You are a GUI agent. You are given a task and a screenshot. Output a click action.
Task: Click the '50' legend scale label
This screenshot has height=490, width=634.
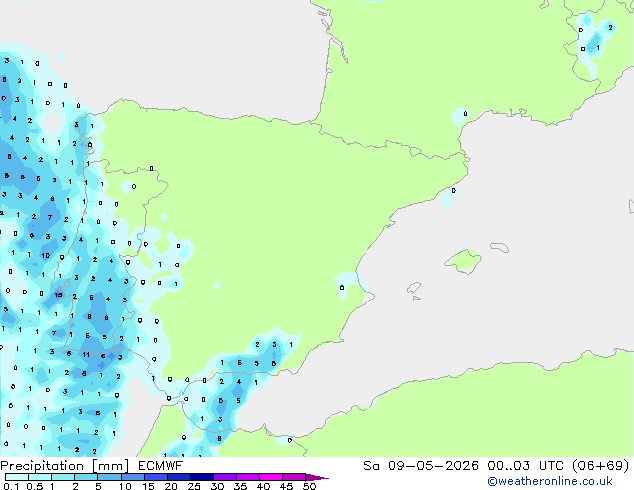coord(309,486)
